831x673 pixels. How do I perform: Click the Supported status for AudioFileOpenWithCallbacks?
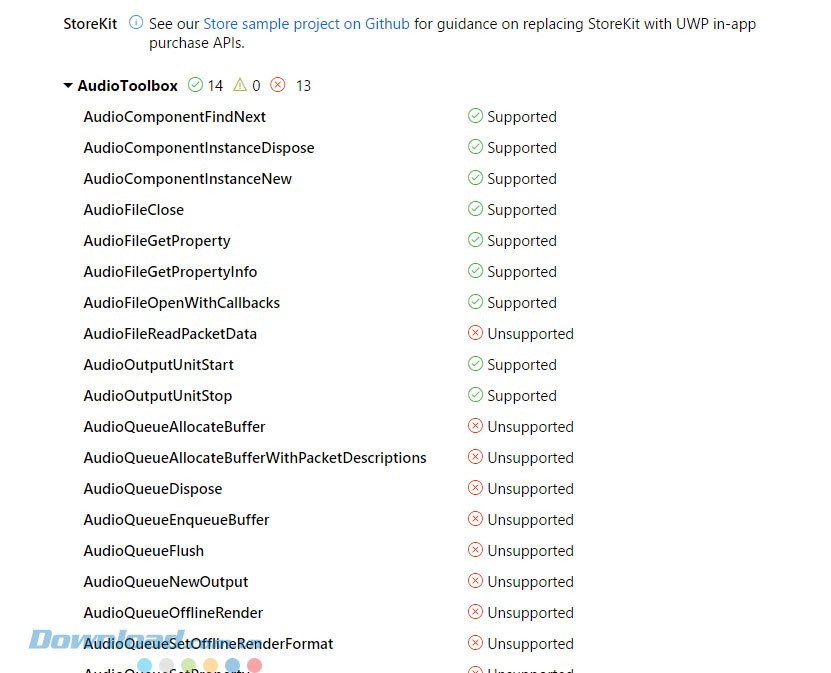coord(521,303)
